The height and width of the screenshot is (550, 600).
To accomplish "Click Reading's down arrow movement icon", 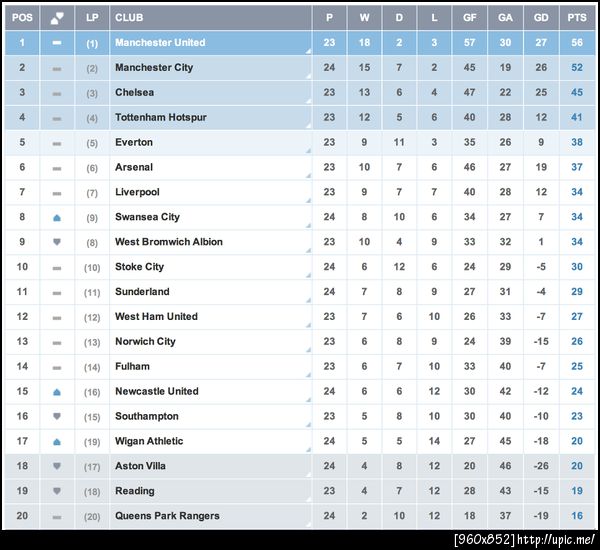I will click(x=57, y=491).
